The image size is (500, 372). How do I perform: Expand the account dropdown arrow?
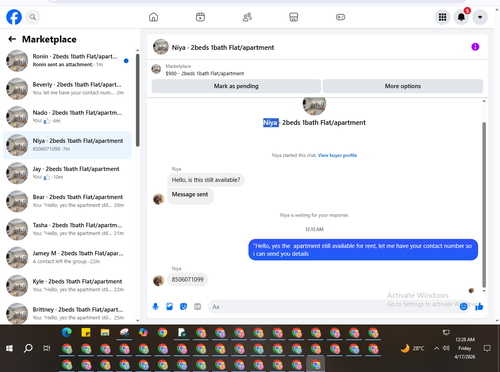tap(480, 17)
